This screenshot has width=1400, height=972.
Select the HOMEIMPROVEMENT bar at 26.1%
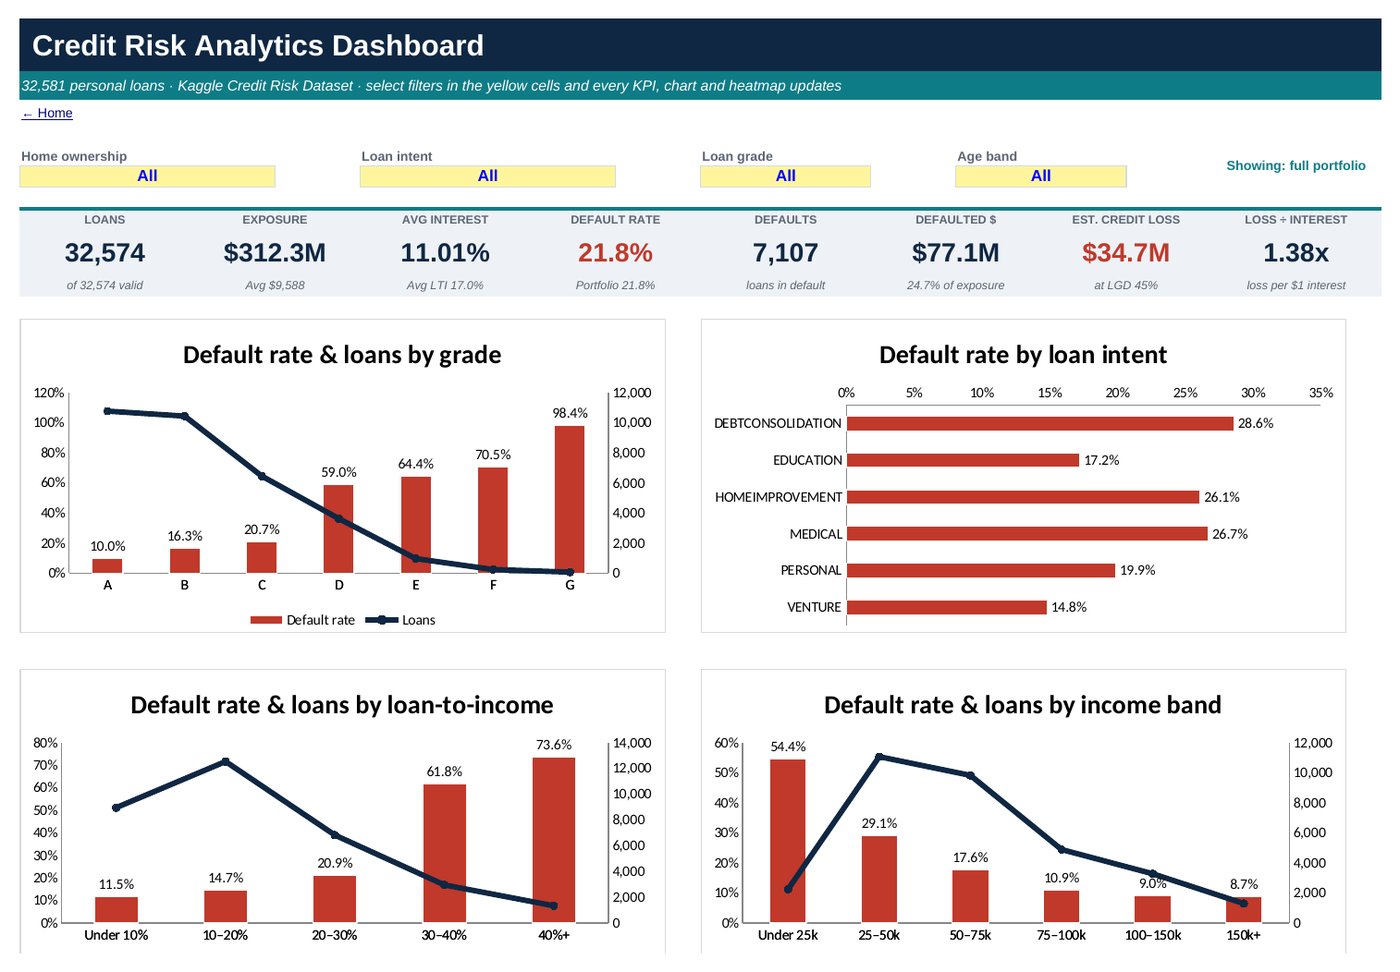pyautogui.click(x=1023, y=497)
